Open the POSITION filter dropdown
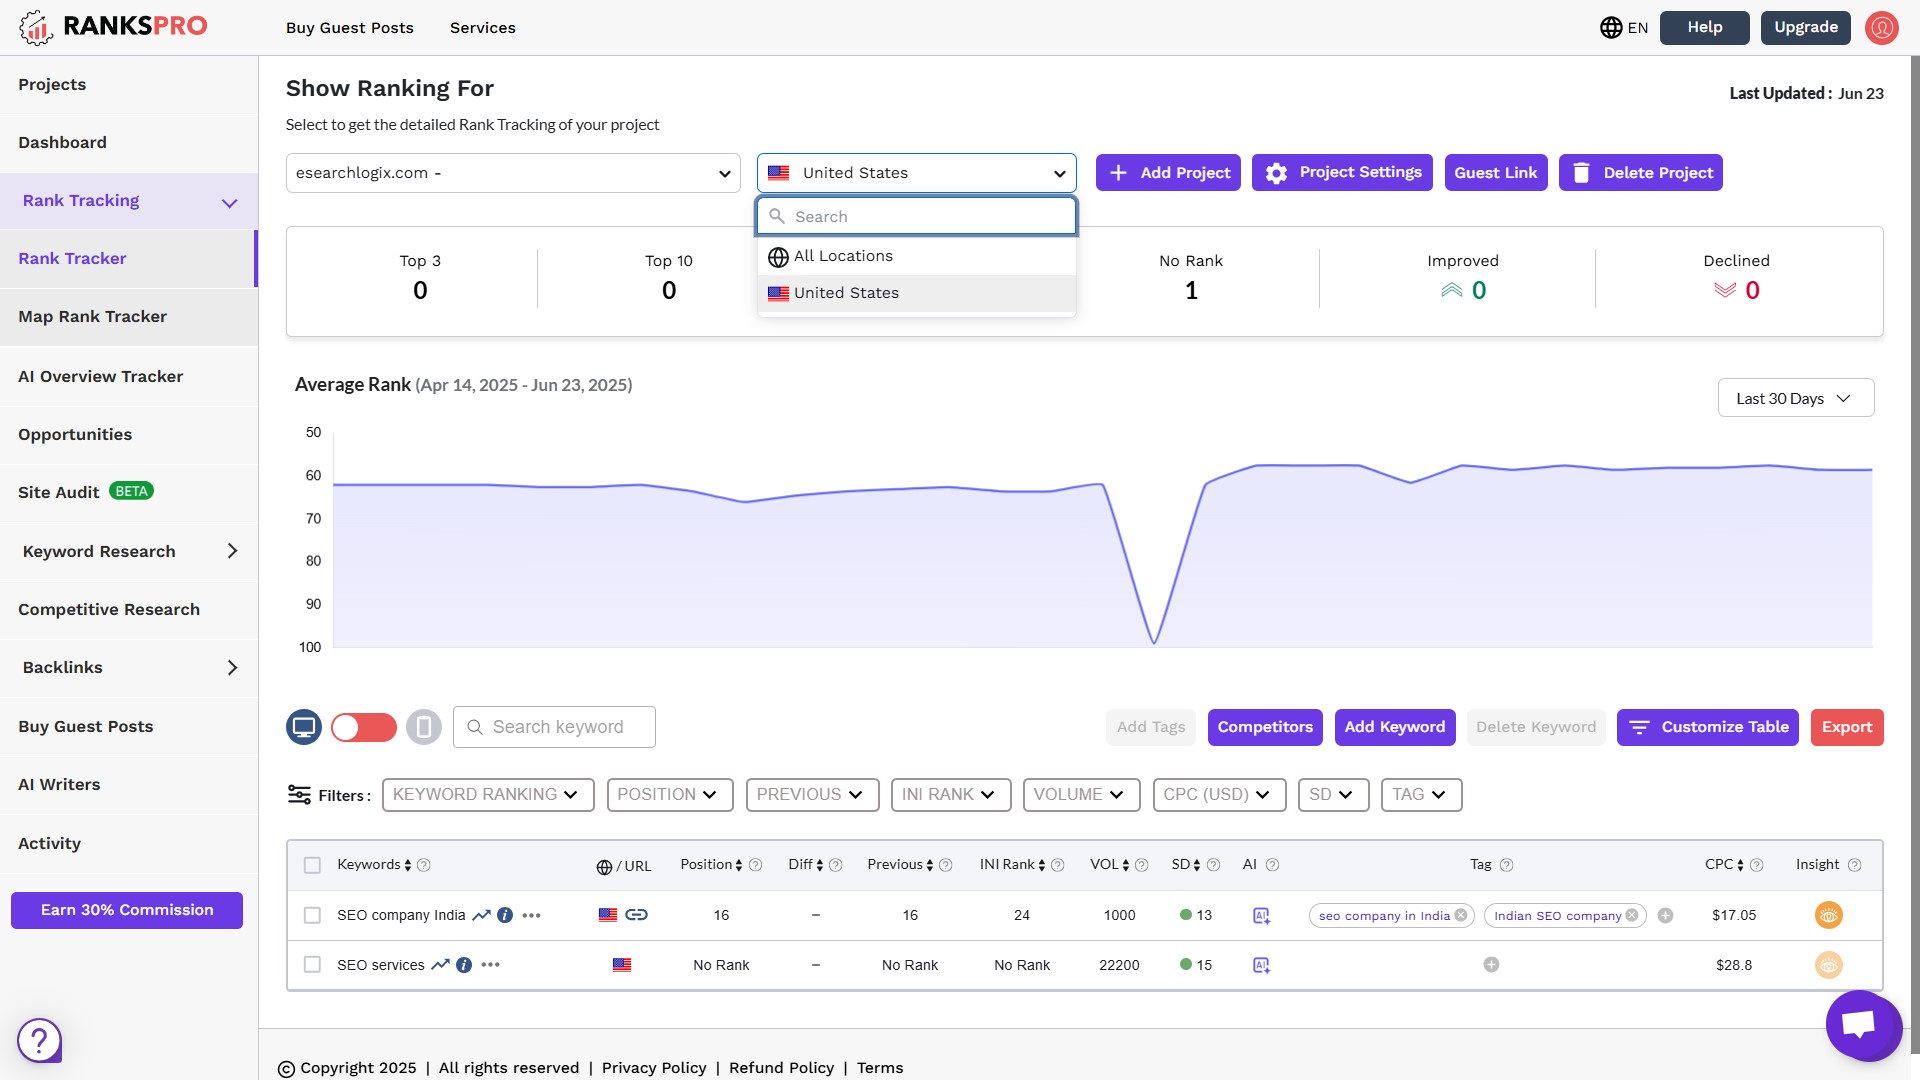The width and height of the screenshot is (1920, 1080). [x=670, y=795]
